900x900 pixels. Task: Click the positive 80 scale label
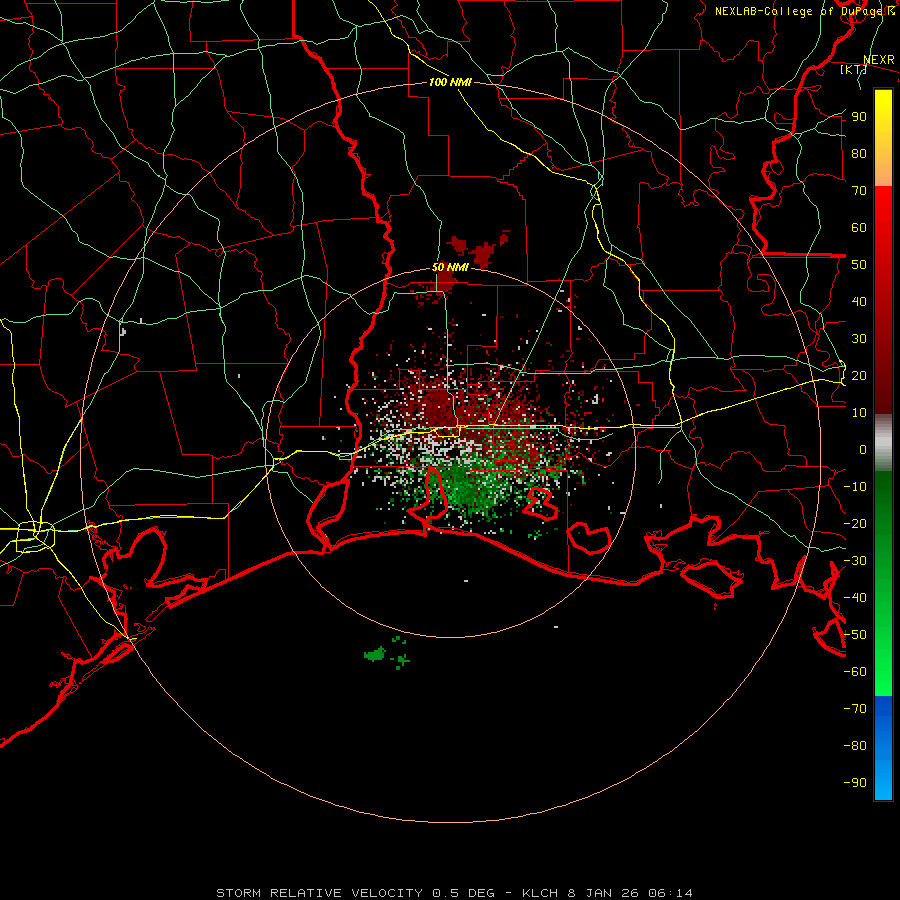(859, 153)
